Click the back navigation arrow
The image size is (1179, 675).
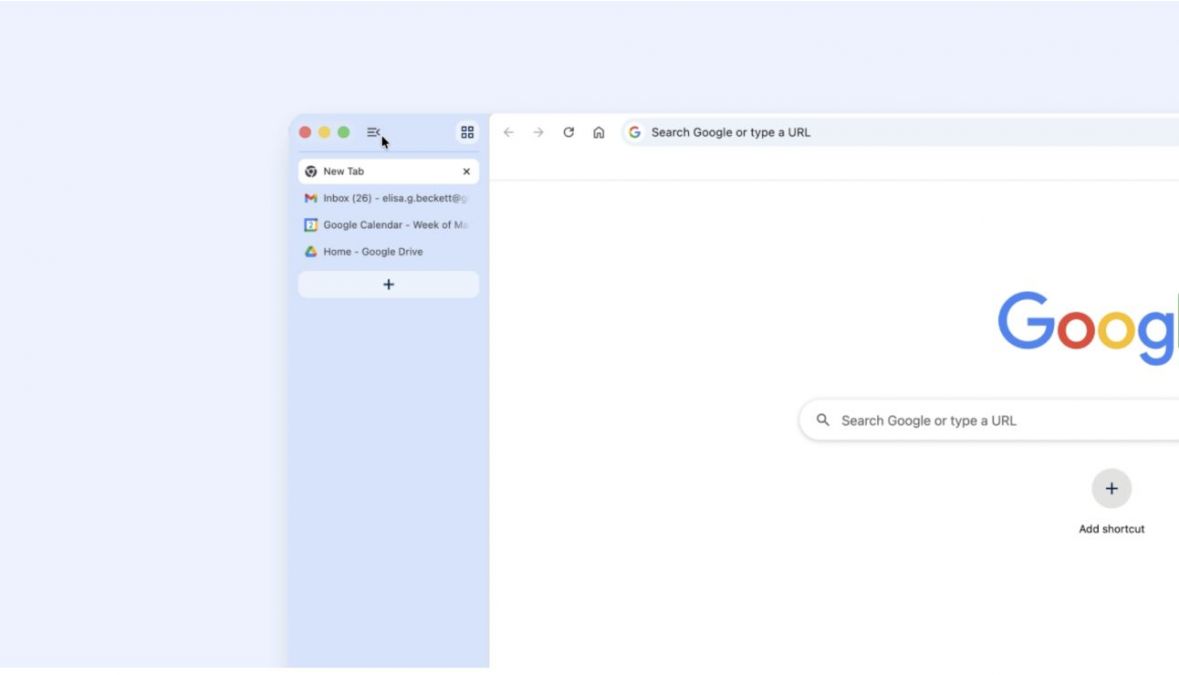point(510,131)
